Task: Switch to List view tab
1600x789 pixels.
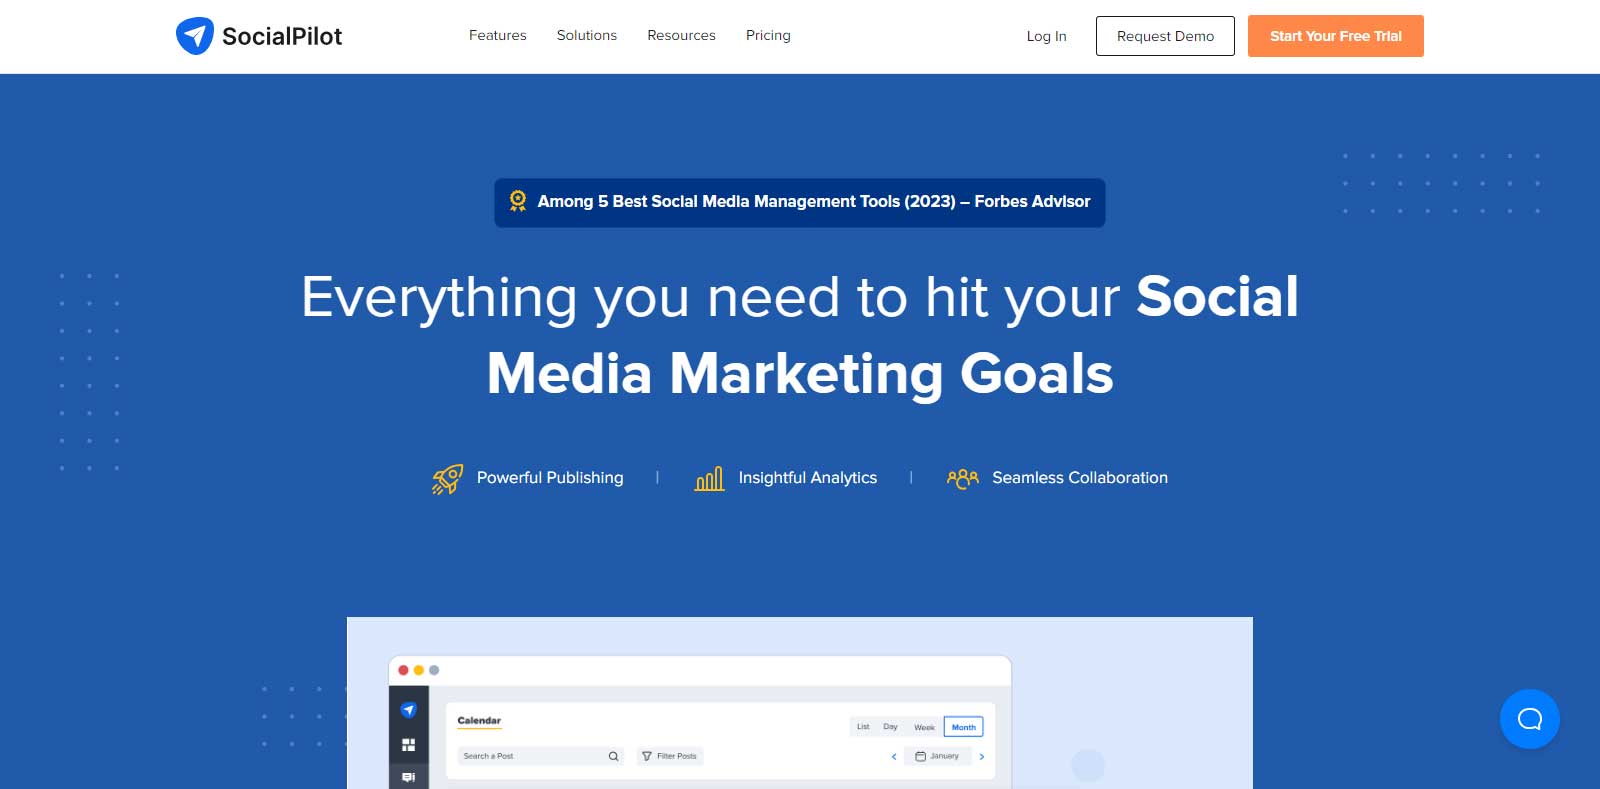Action: click(863, 727)
